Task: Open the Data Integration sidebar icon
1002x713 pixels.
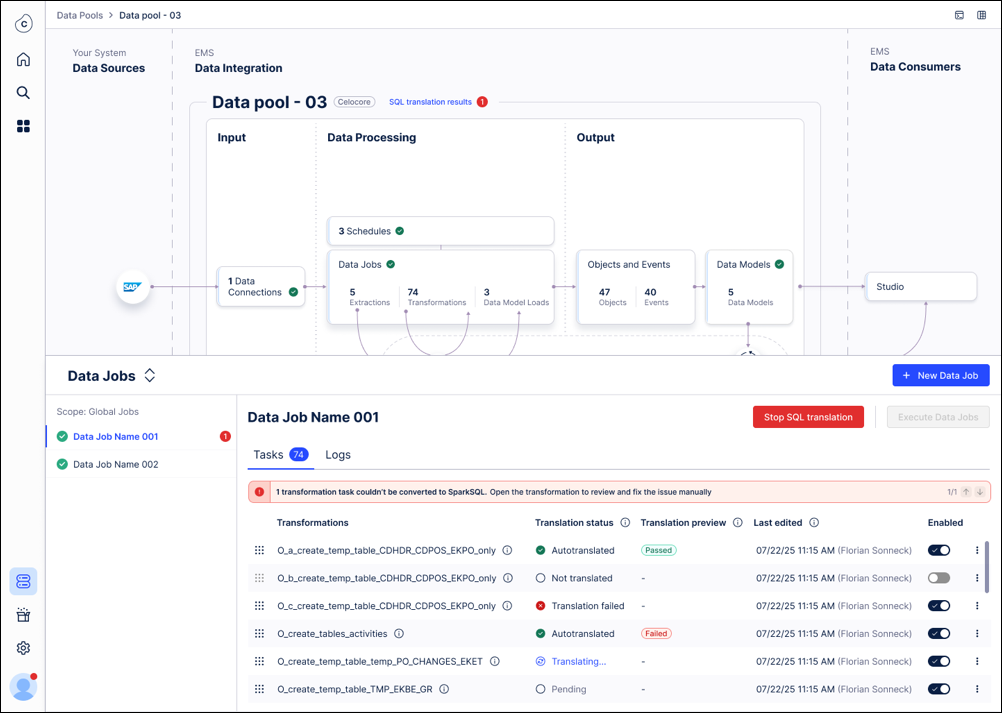Action: coord(23,581)
